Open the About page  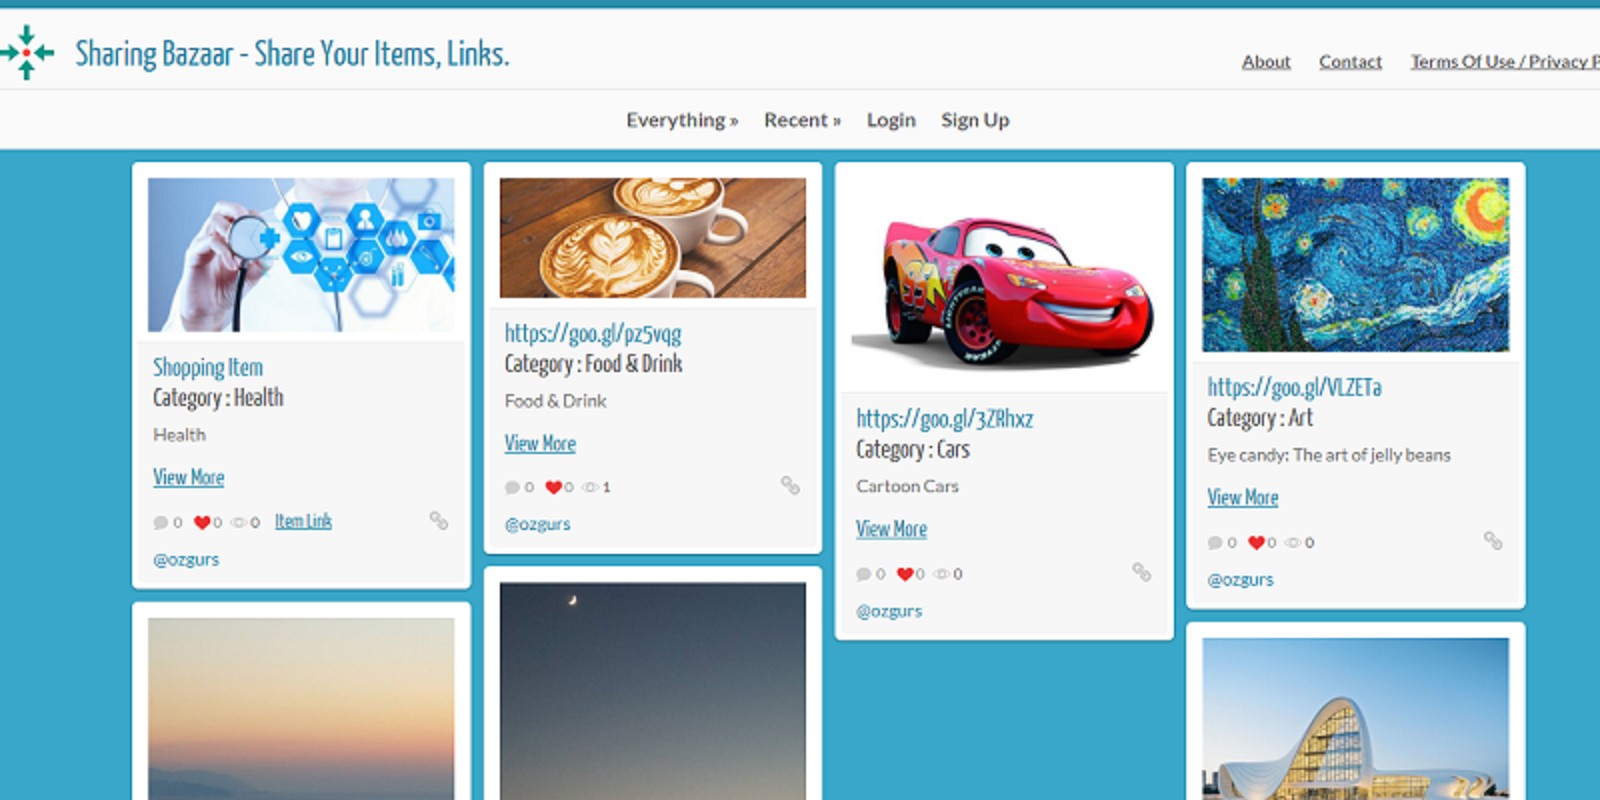[x=1266, y=61]
